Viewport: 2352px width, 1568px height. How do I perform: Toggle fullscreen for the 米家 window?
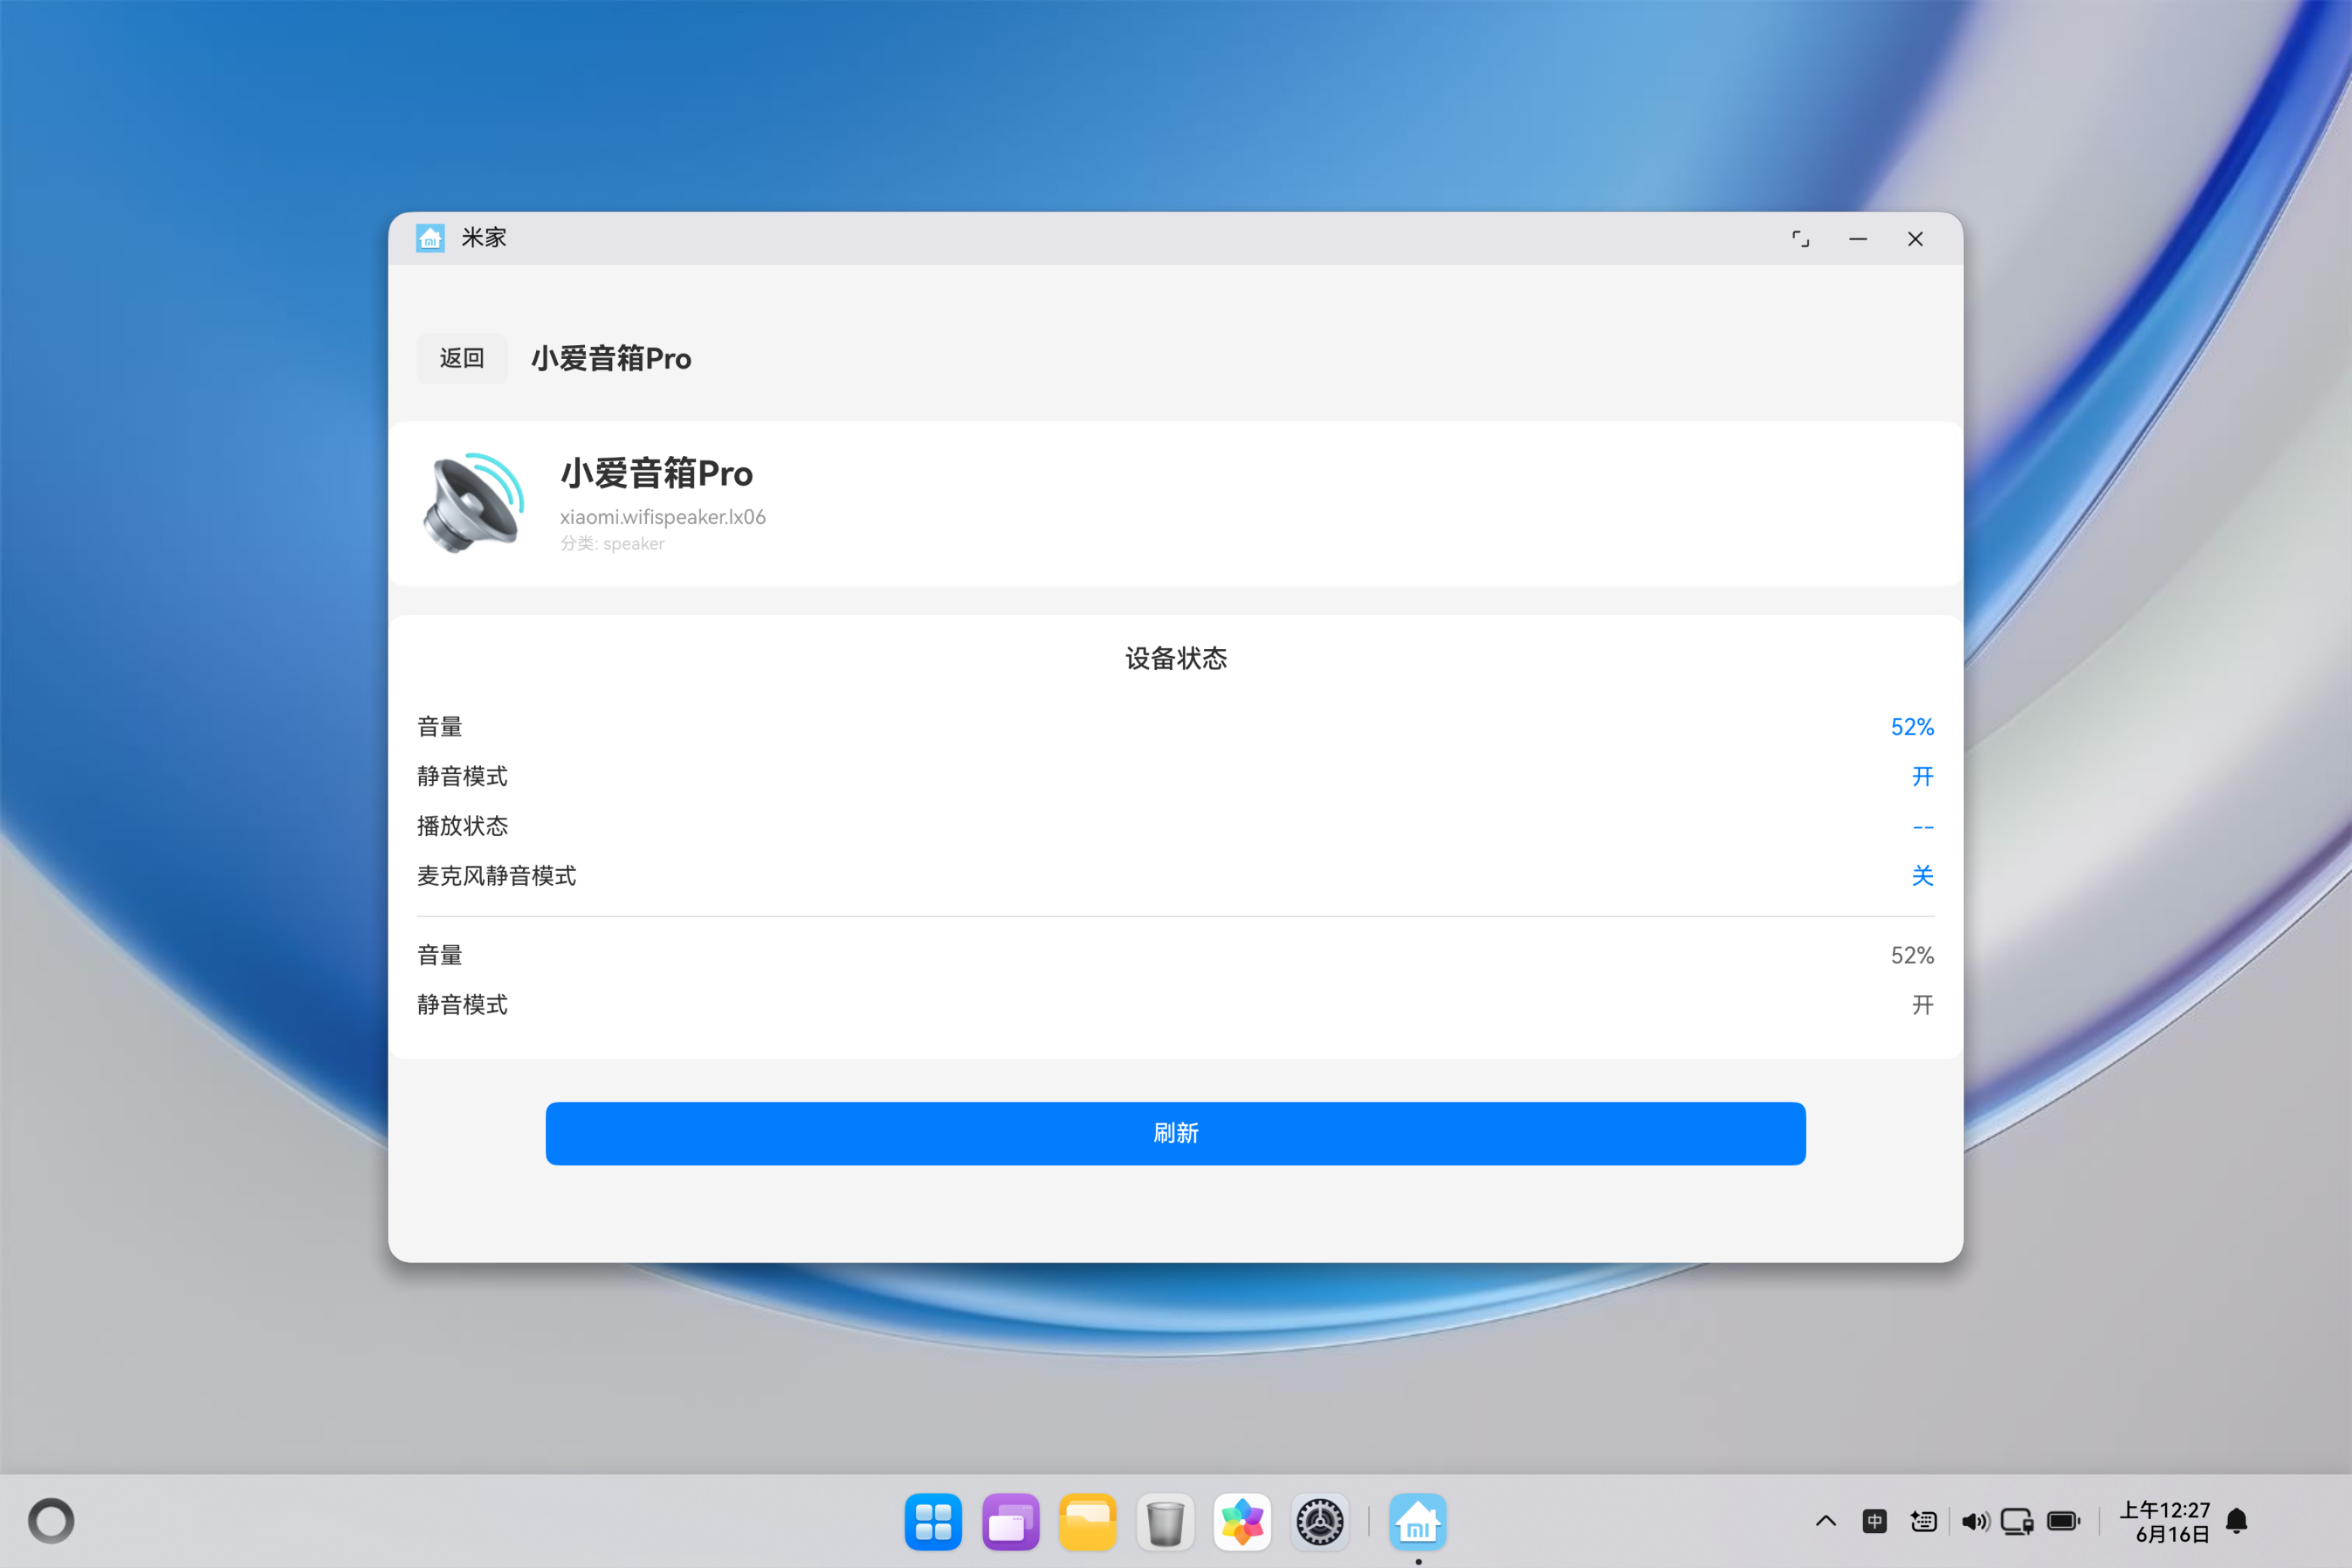point(1800,239)
